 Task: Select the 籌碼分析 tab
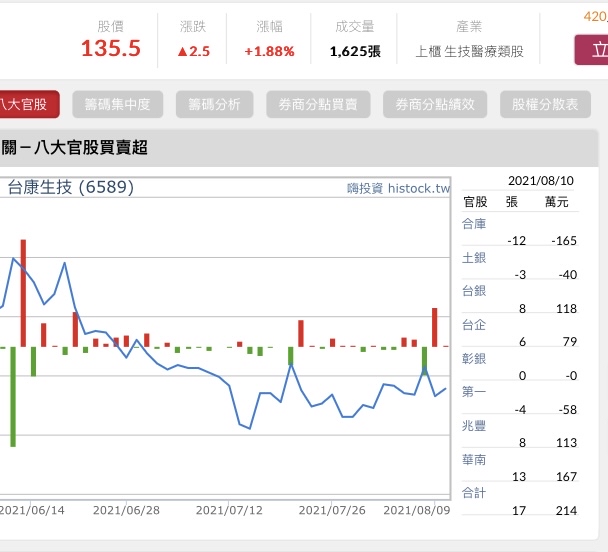(213, 104)
